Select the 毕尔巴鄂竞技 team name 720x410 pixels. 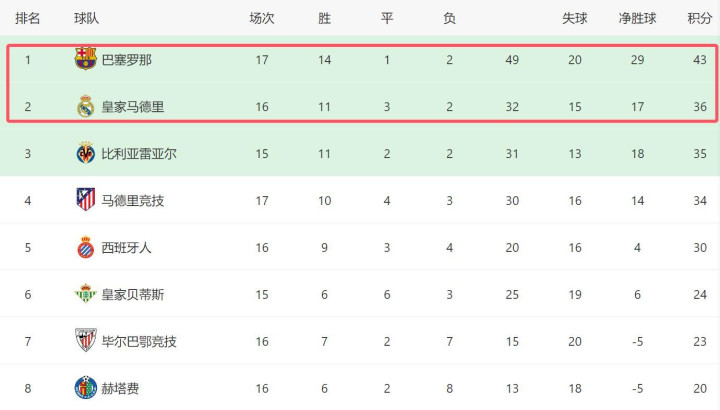(x=139, y=342)
